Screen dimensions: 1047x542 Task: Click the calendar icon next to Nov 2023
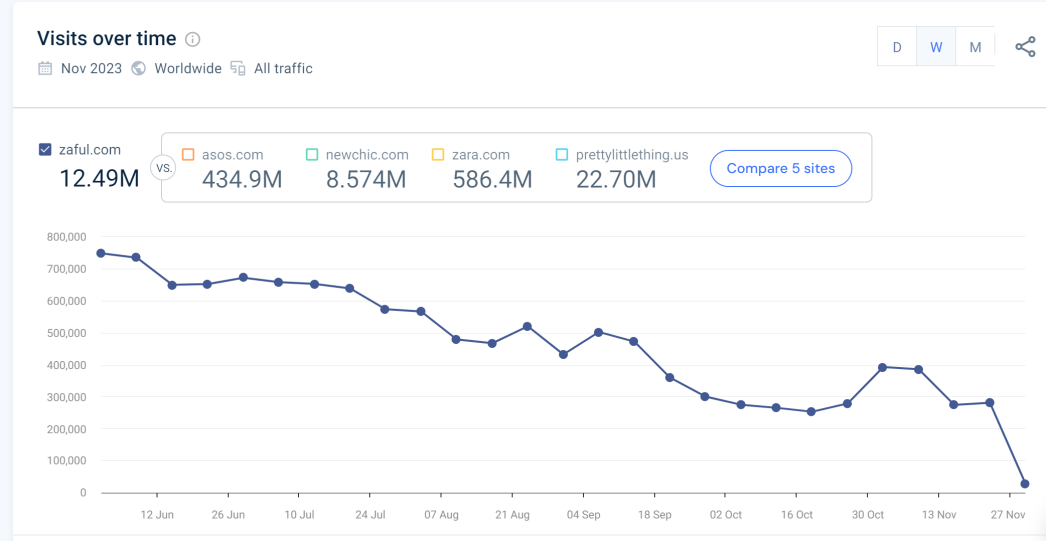point(45,69)
